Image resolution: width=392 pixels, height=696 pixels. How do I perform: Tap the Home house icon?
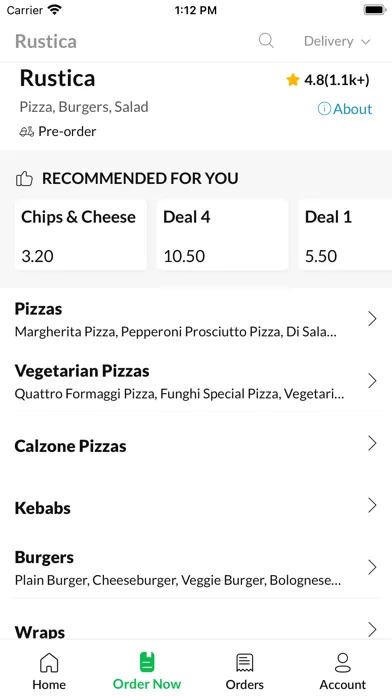[49, 663]
